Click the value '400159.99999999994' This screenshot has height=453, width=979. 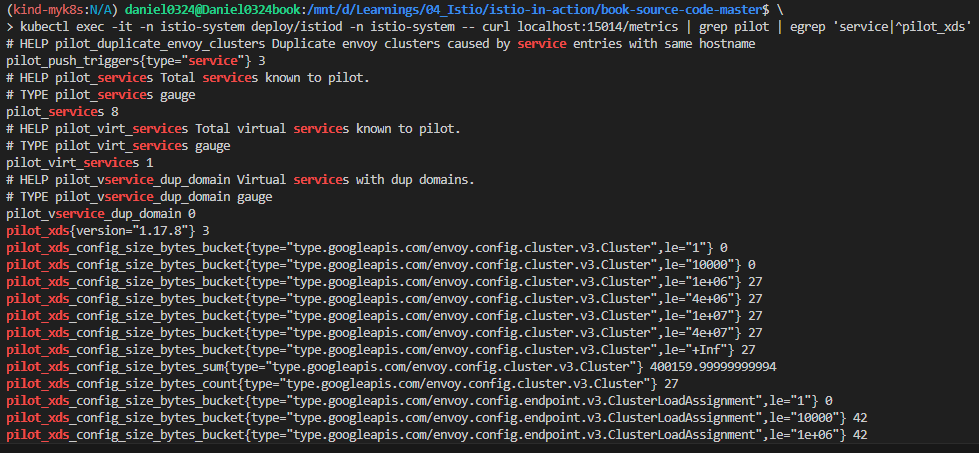point(713,367)
